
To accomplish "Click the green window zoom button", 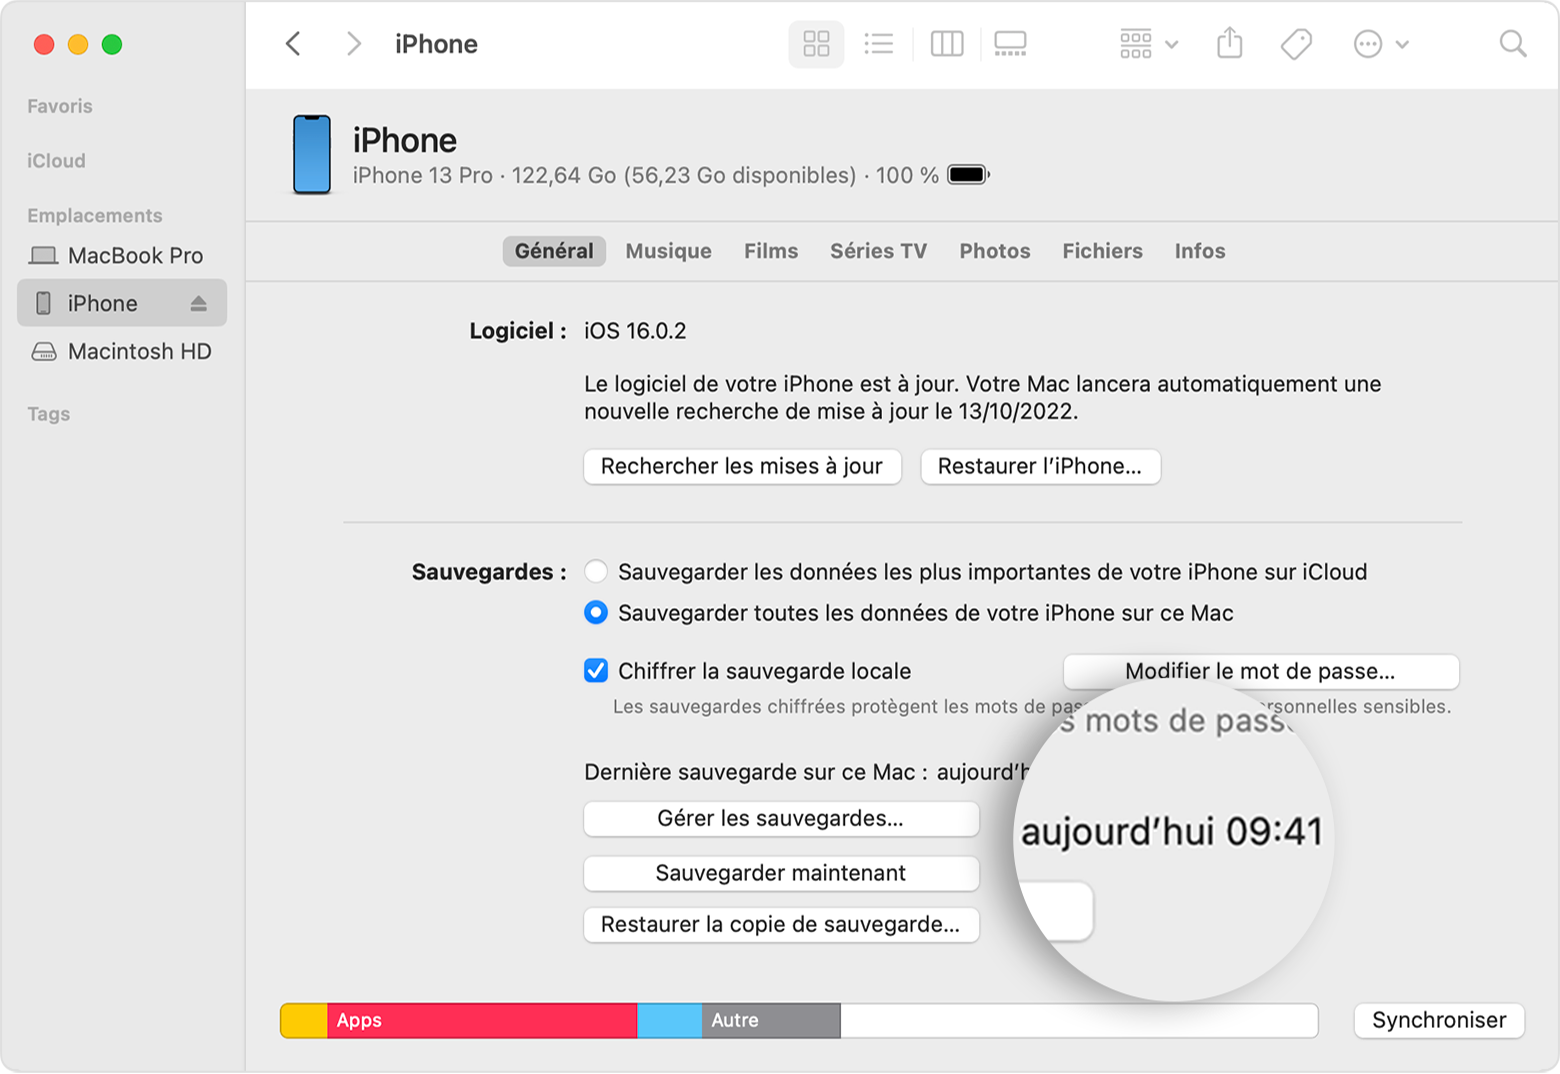I will (x=112, y=44).
